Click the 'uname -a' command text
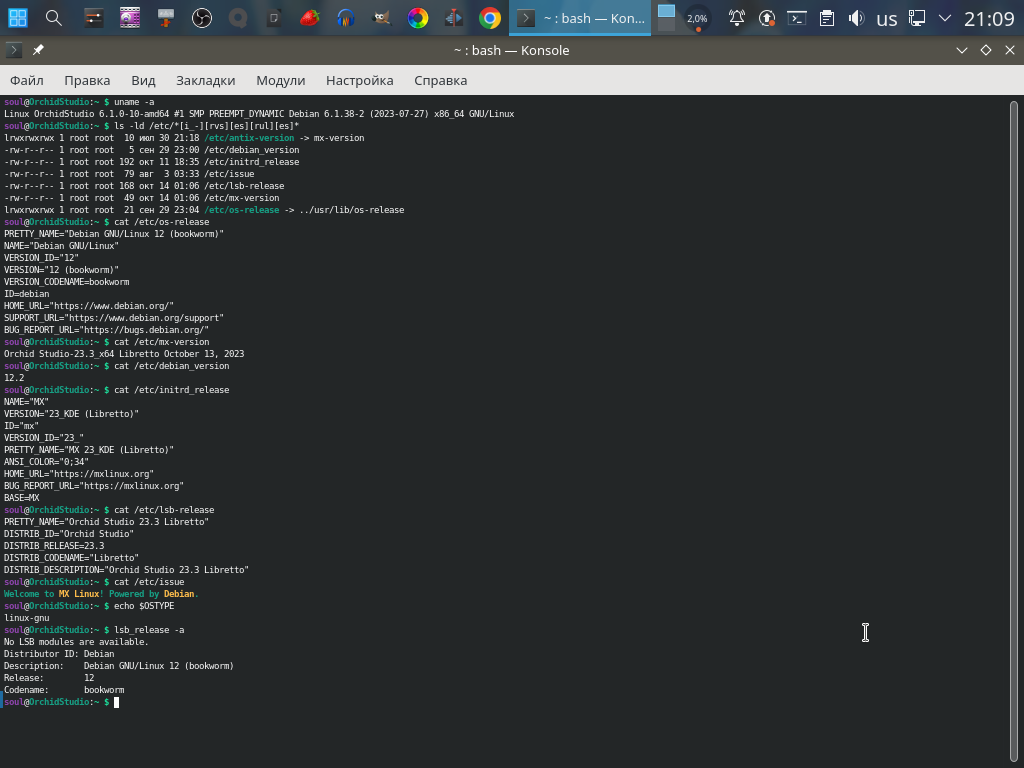The image size is (1024, 768). pyautogui.click(x=135, y=102)
